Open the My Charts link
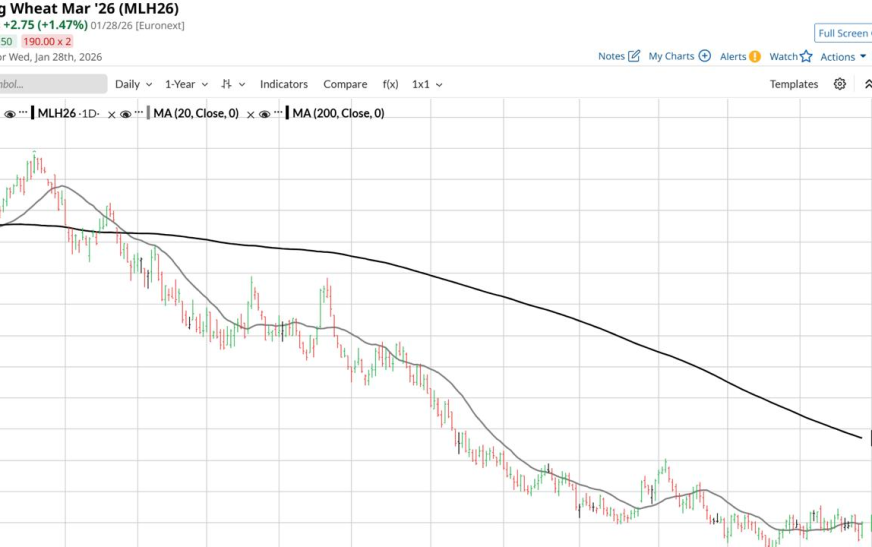Screen dimensions: 872x547 pos(671,56)
